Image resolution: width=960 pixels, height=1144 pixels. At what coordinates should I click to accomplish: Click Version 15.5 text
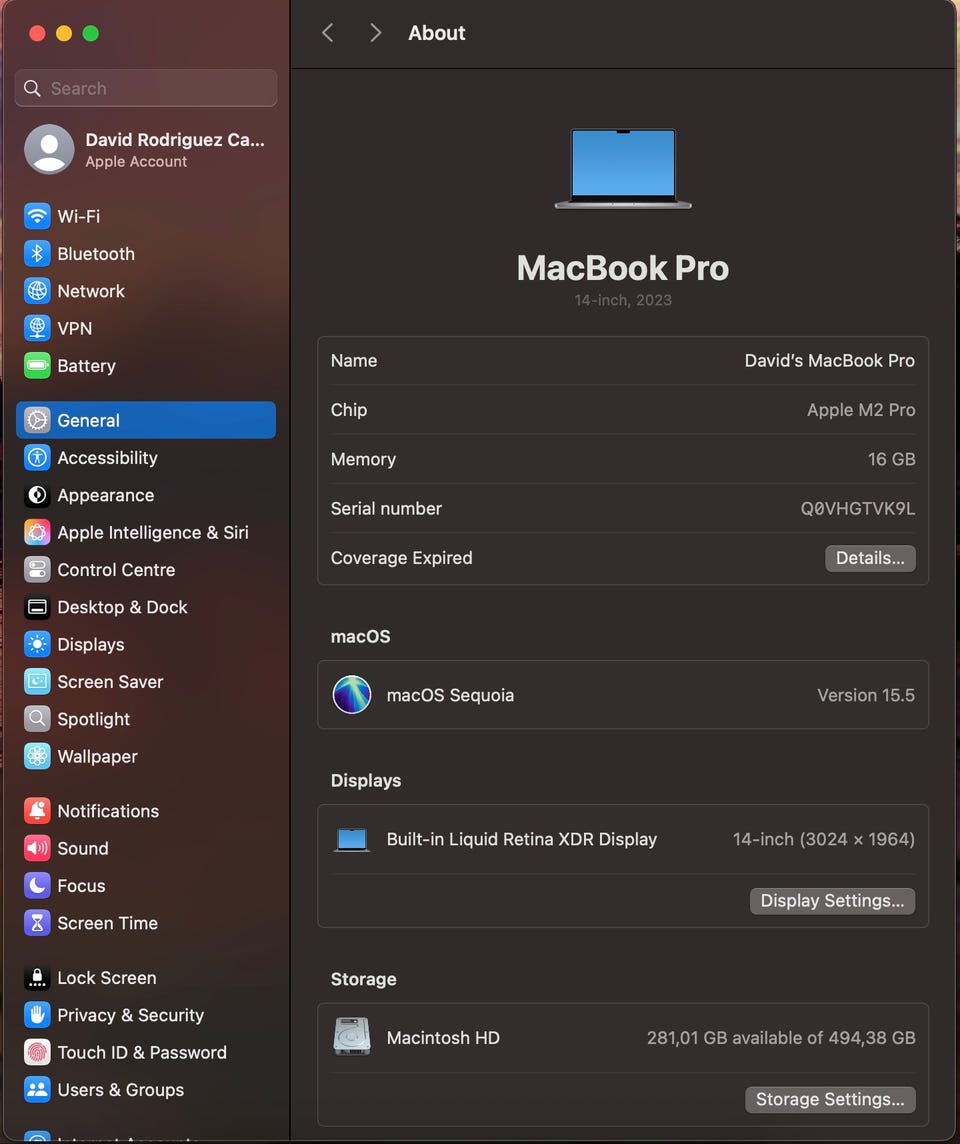pyautogui.click(x=866, y=695)
